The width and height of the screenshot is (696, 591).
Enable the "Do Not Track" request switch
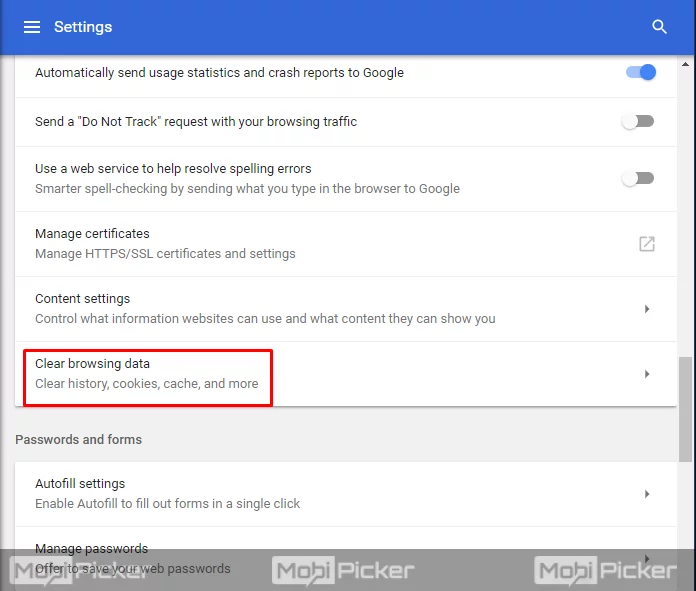tap(638, 121)
